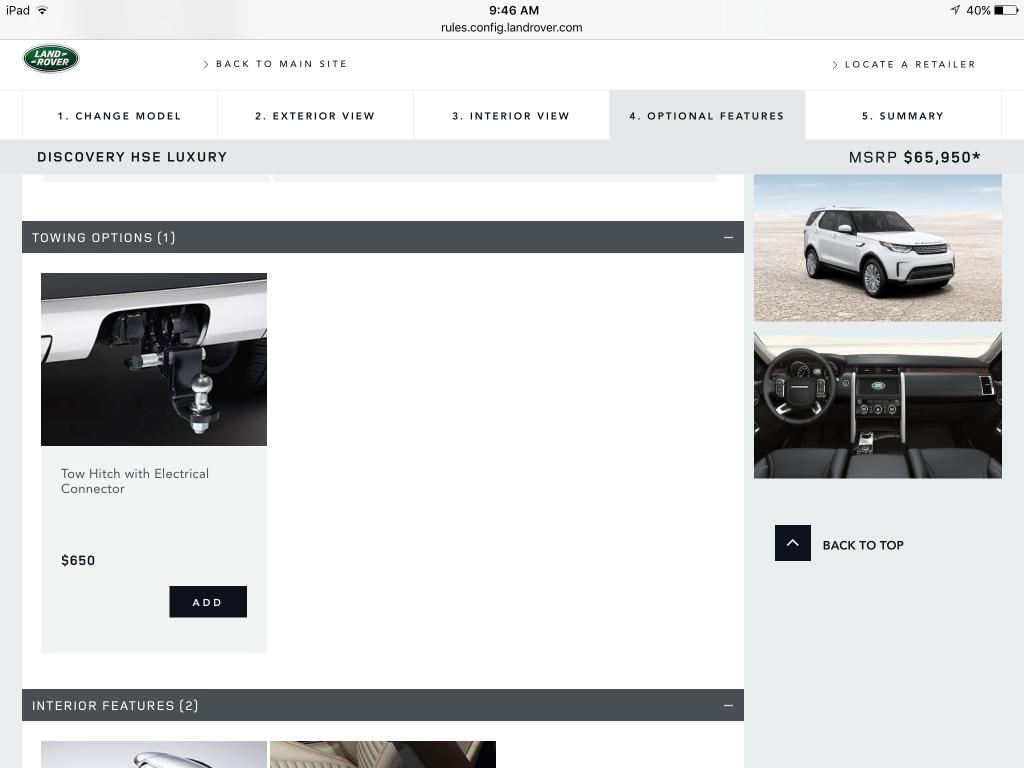Click the Interior Features (2) header text
The width and height of the screenshot is (1024, 768).
pyautogui.click(x=115, y=705)
